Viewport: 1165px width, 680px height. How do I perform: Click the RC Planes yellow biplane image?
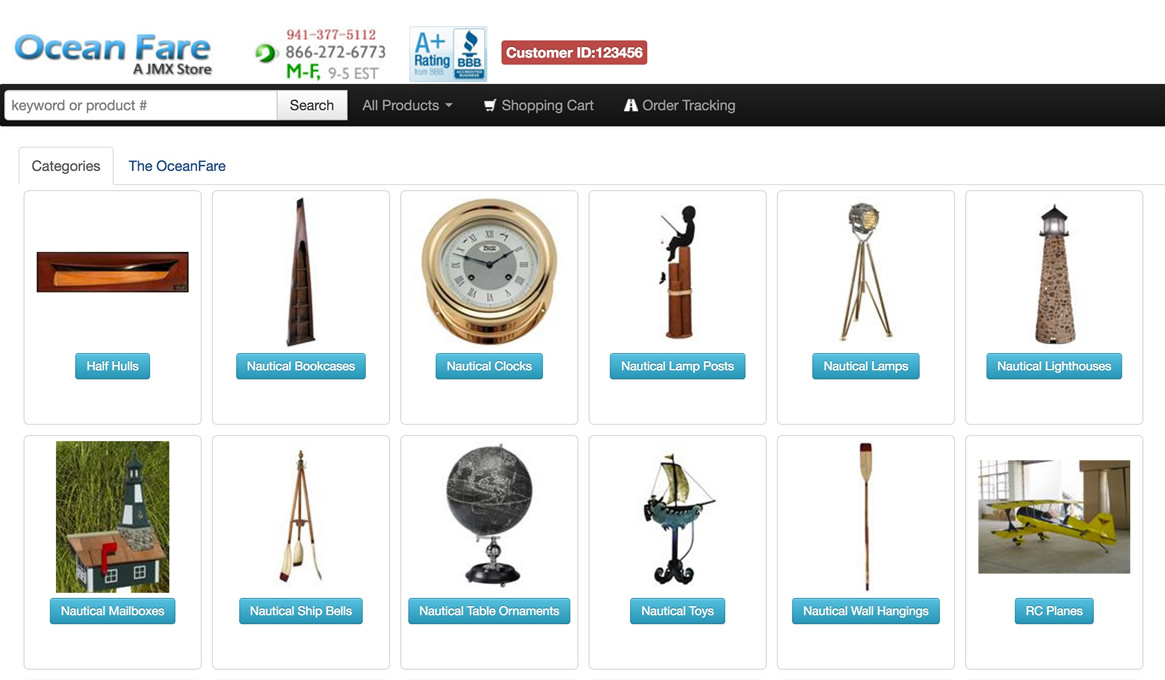(x=1054, y=517)
